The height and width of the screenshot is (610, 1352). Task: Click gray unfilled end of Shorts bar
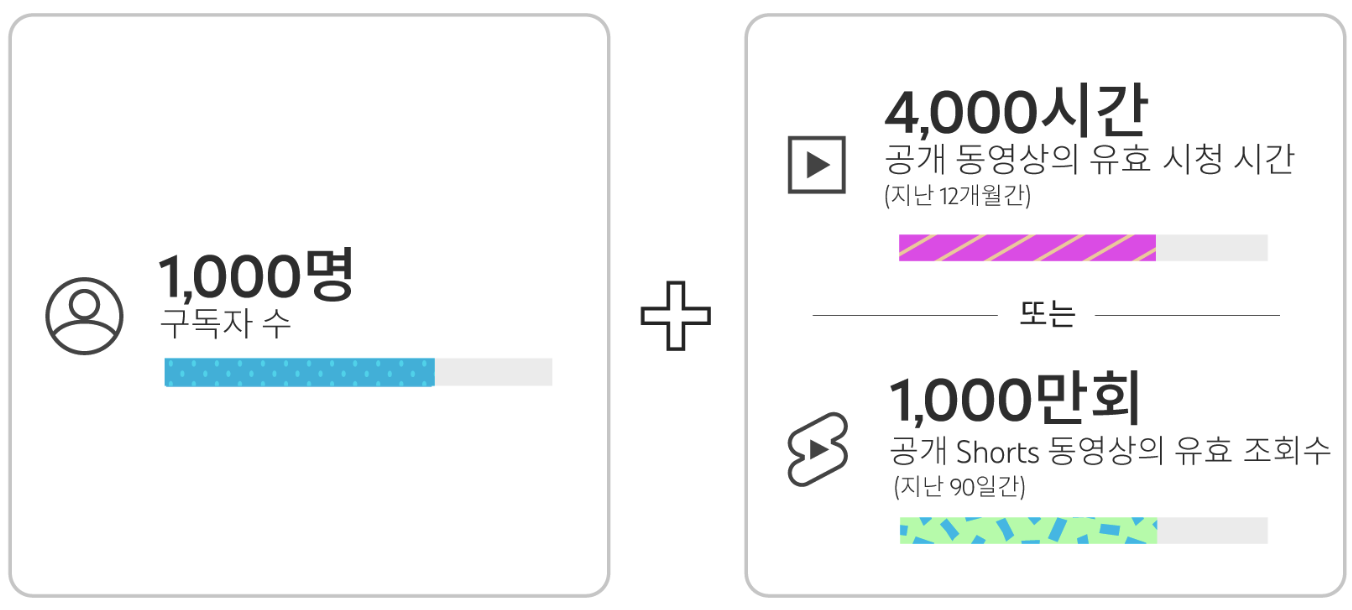click(x=1212, y=530)
